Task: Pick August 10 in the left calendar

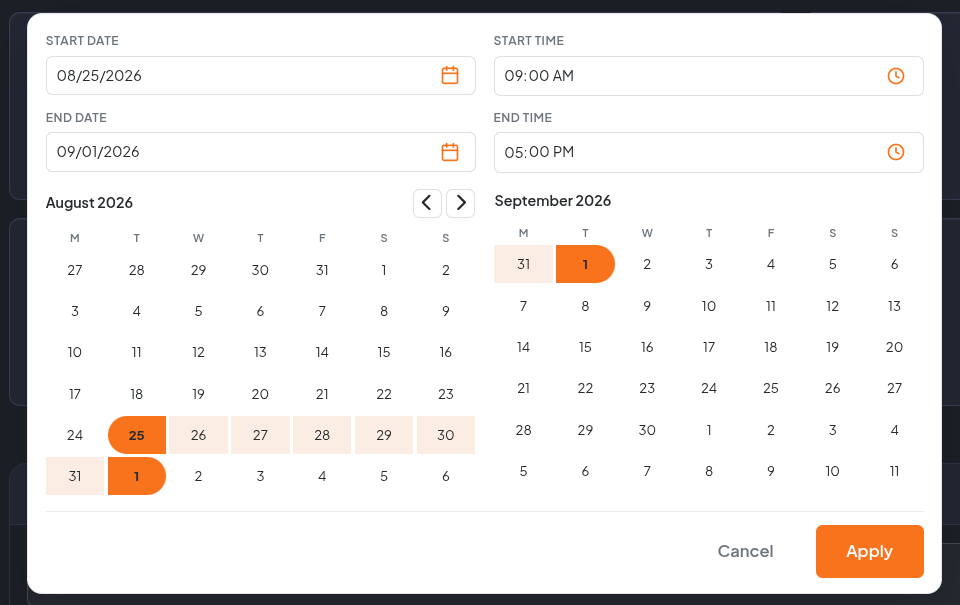Action: (75, 352)
